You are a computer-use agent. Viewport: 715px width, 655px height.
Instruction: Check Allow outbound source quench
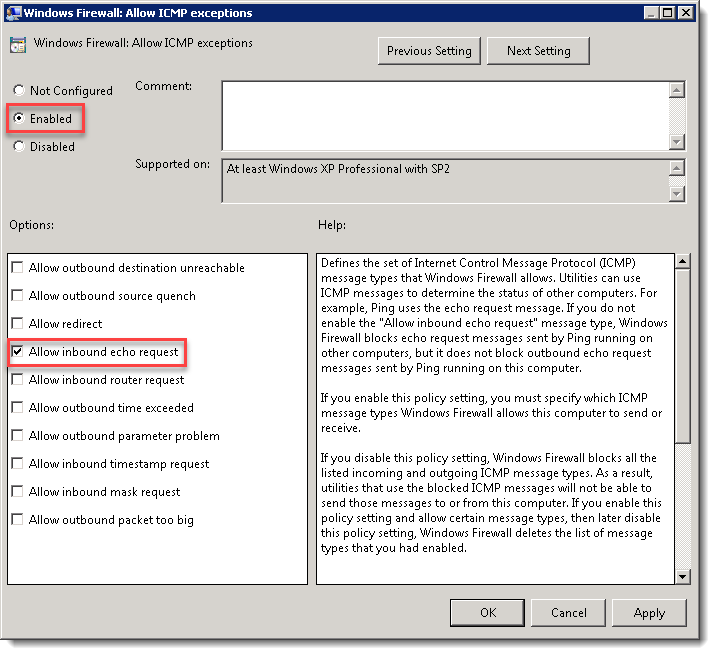(17, 296)
